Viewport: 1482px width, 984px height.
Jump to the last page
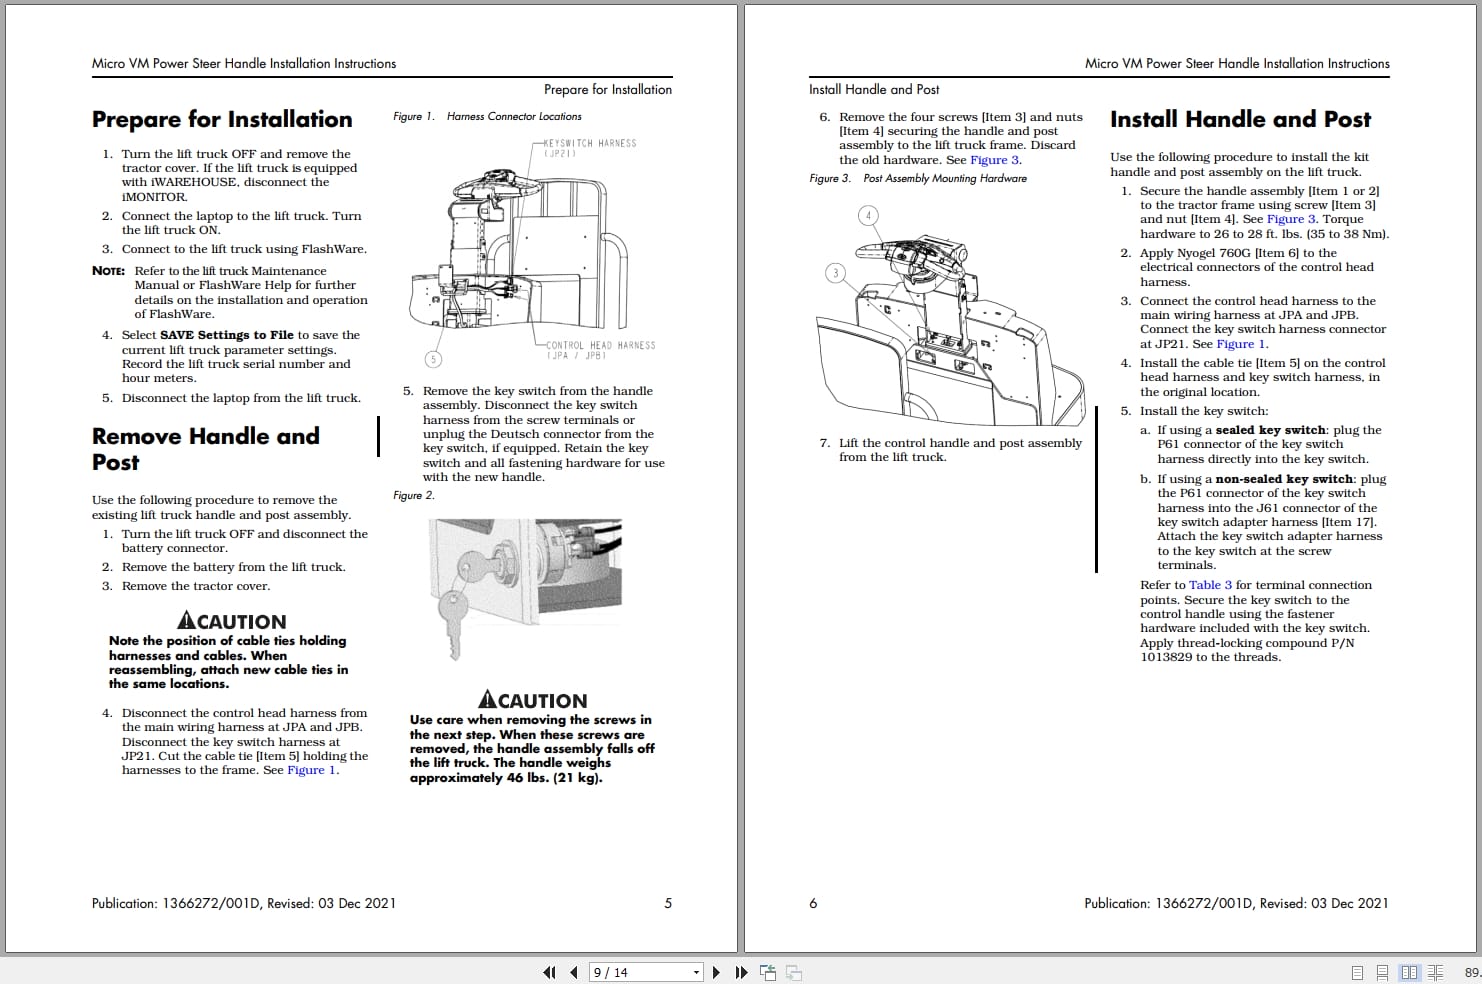click(740, 971)
